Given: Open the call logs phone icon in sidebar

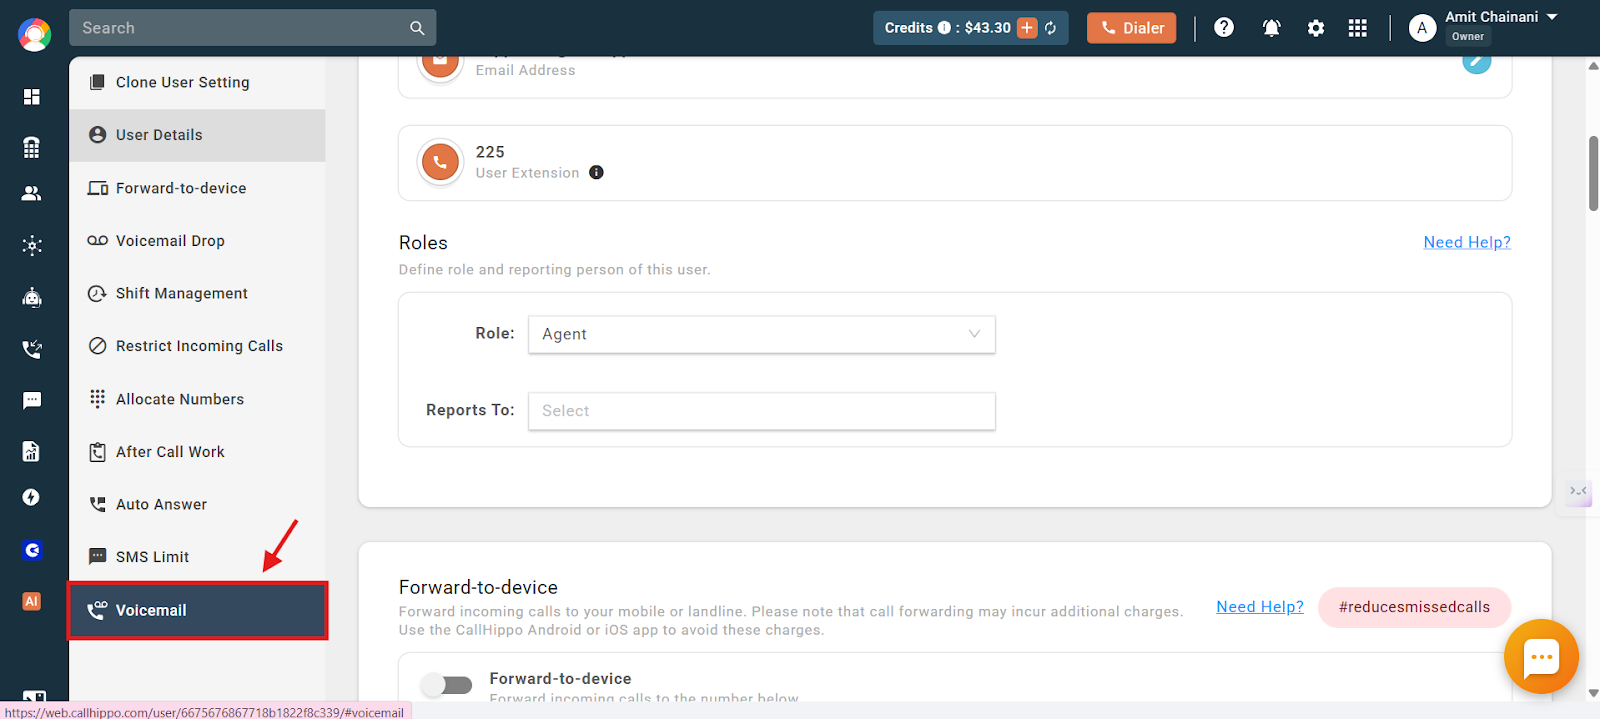Looking at the screenshot, I should point(32,349).
